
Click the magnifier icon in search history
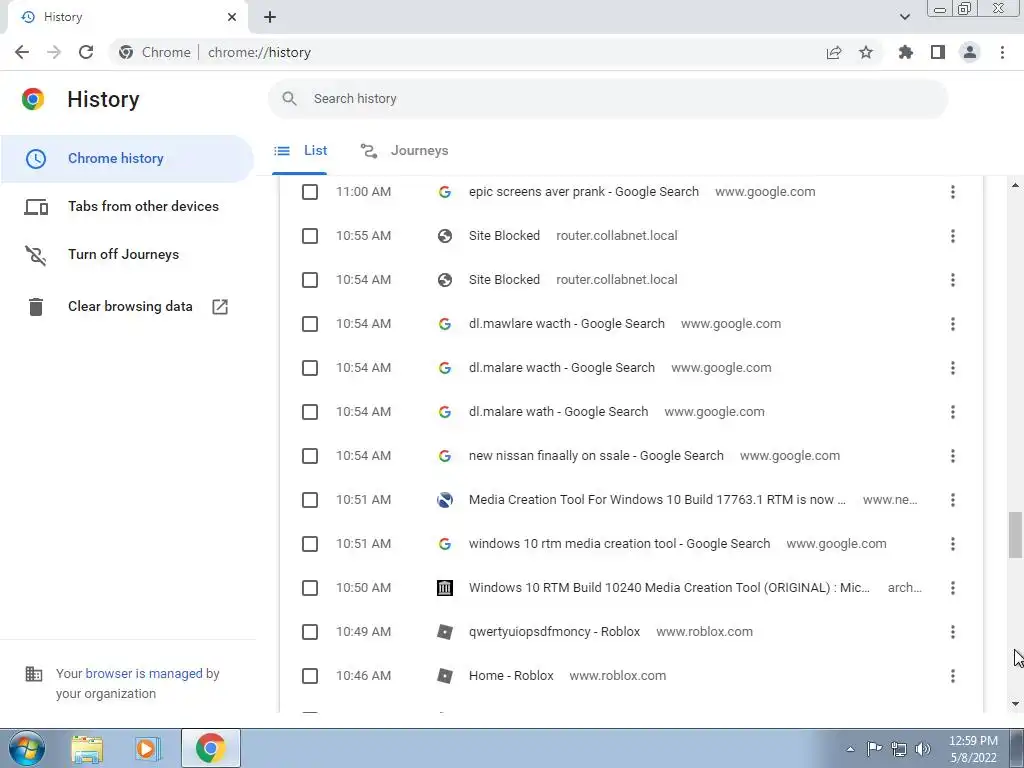[x=289, y=99]
